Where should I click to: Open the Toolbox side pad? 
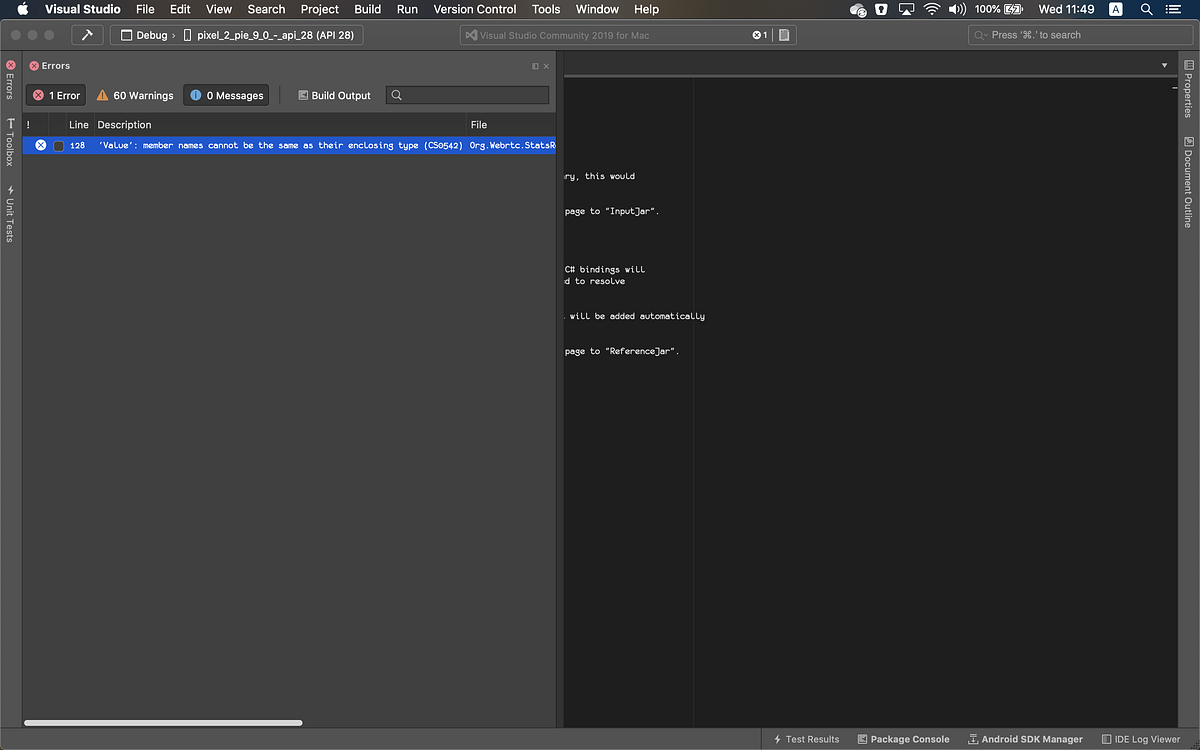10,141
